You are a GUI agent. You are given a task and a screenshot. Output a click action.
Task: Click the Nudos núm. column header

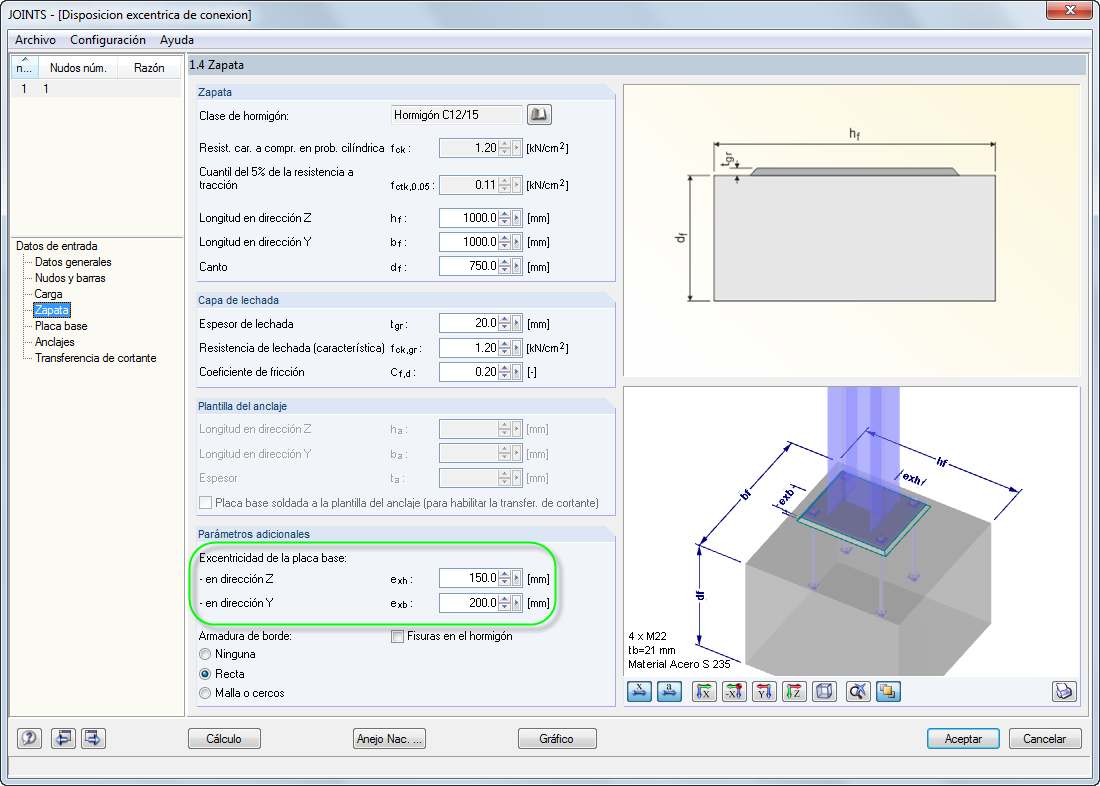point(79,67)
